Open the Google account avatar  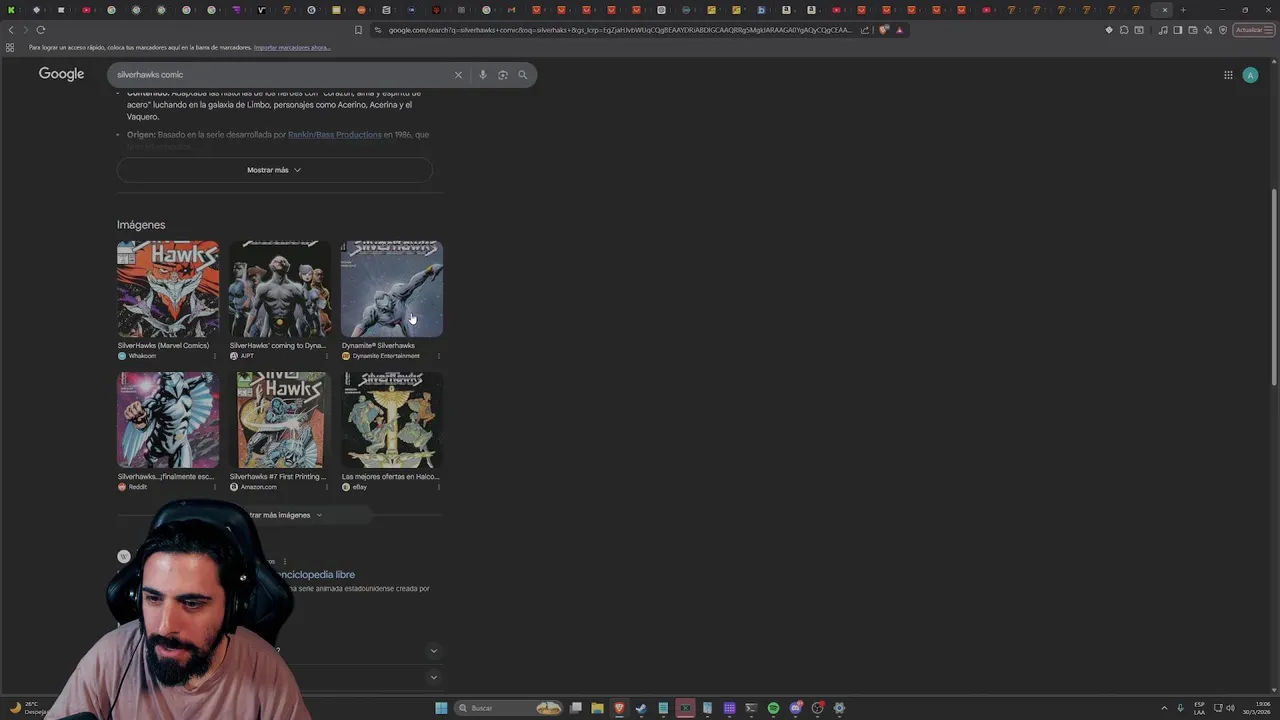click(x=1250, y=75)
